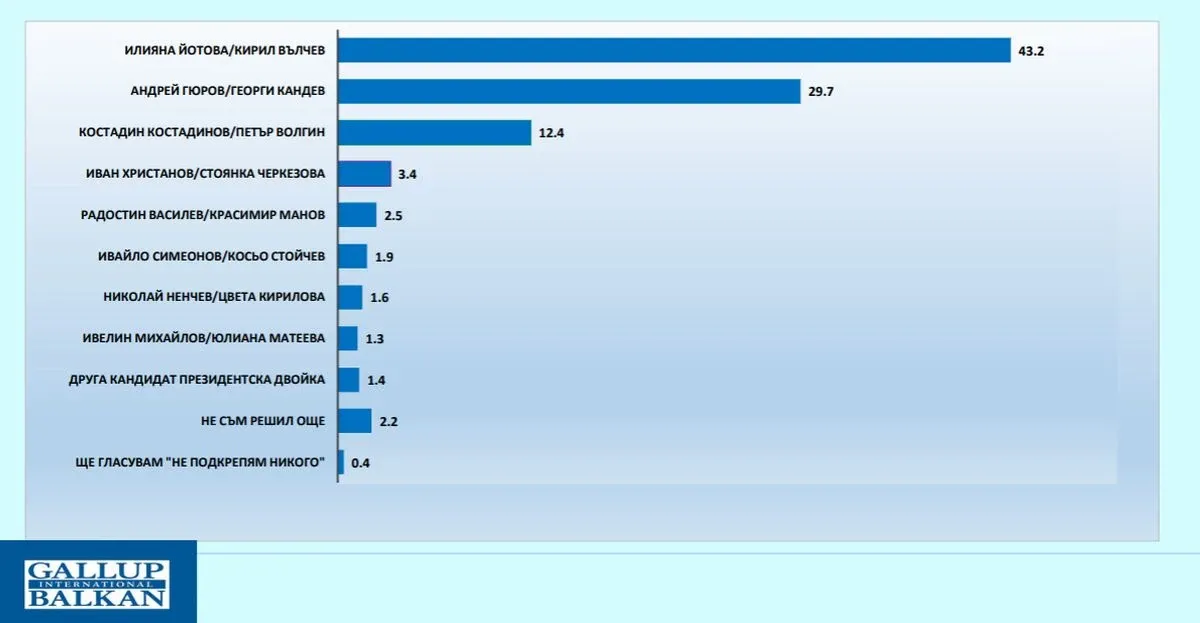Select the label РАДОСТИН ВАСИЛЕВ/КРАСИМИР МАНОВ
The width and height of the screenshot is (1200, 623).
[203, 215]
